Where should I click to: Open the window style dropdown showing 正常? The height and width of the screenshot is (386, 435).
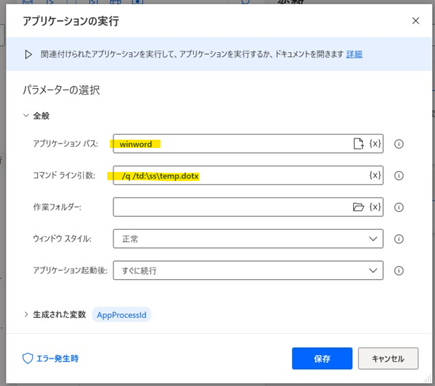[x=248, y=239]
